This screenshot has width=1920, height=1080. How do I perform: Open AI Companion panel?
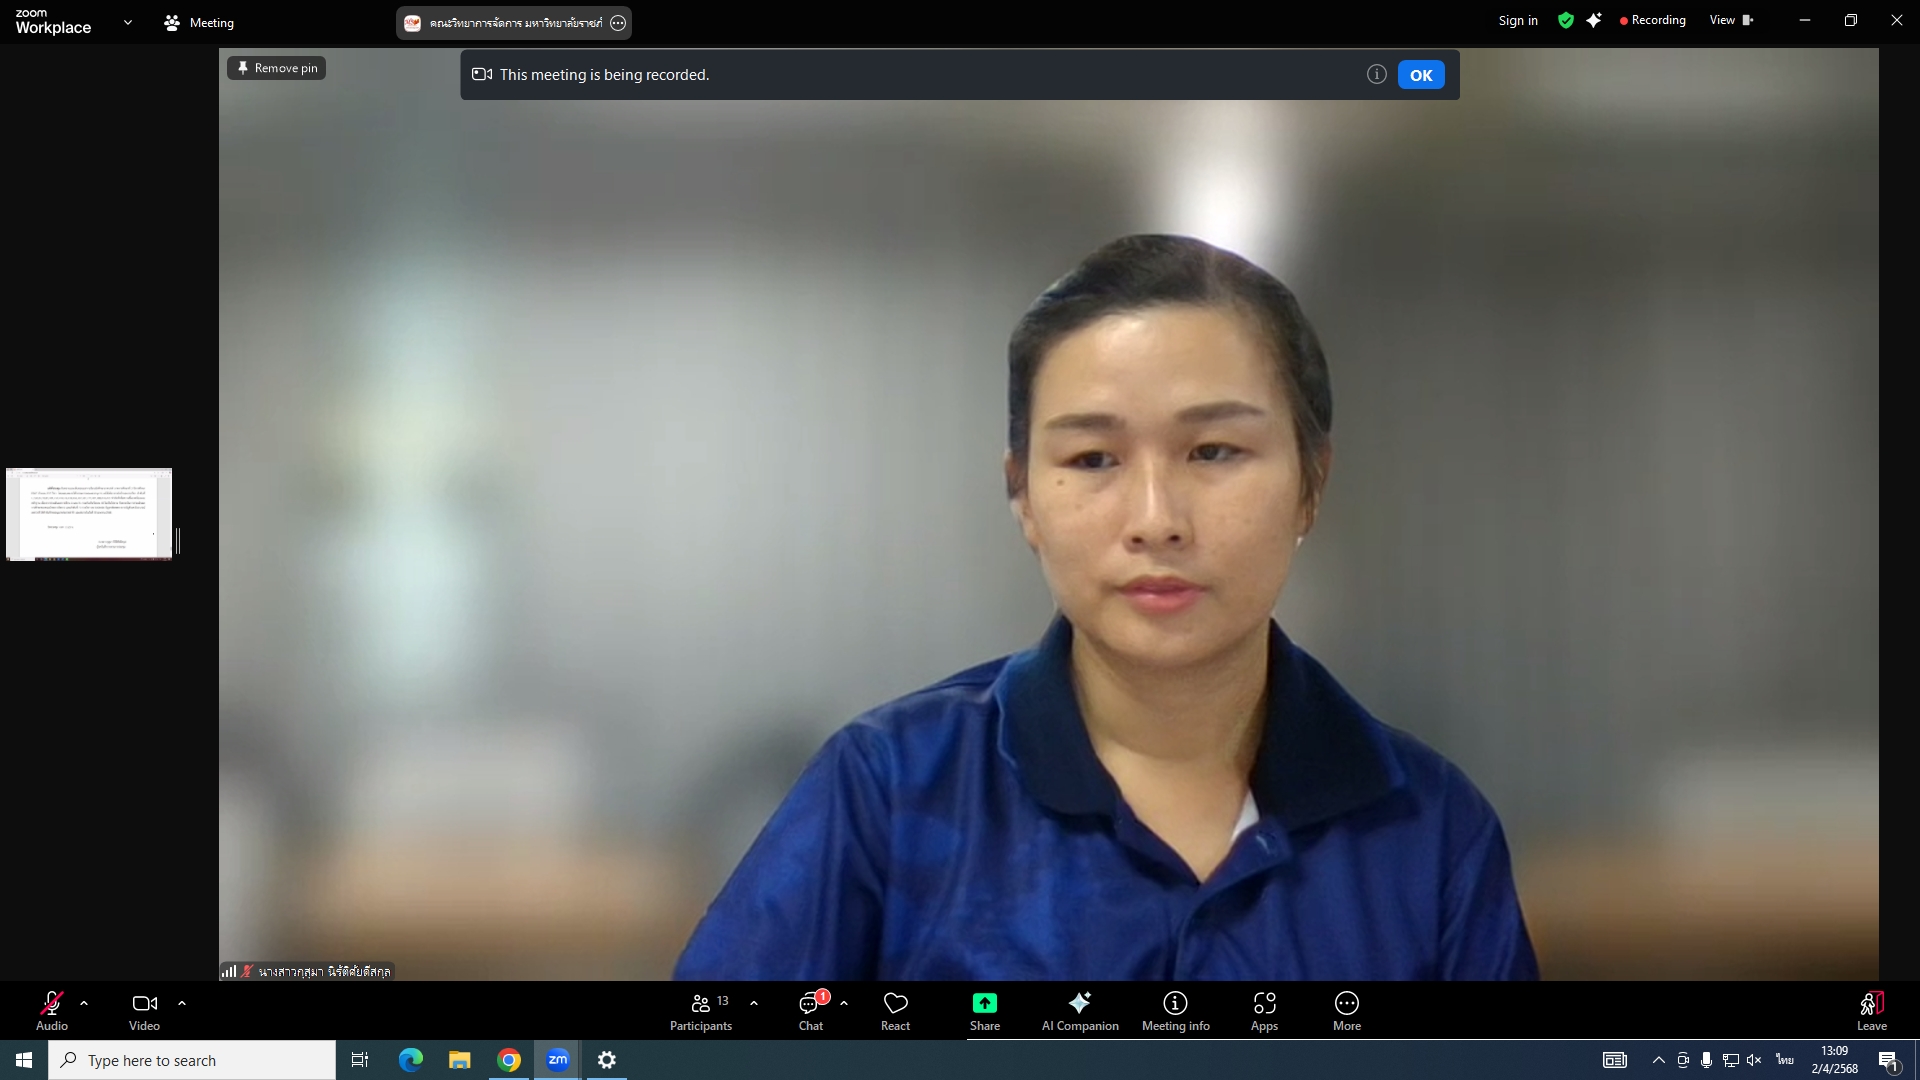tap(1080, 1010)
